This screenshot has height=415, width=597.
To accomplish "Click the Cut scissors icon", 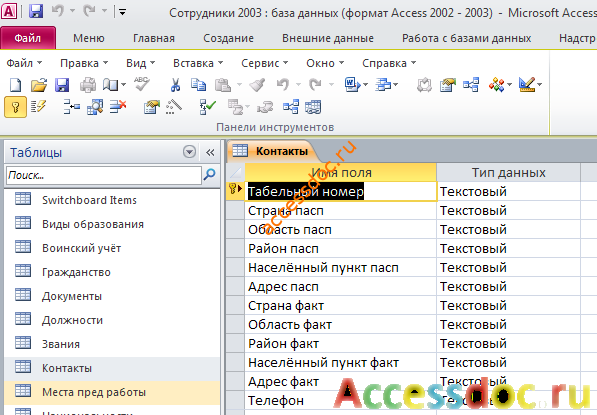I will (175, 85).
